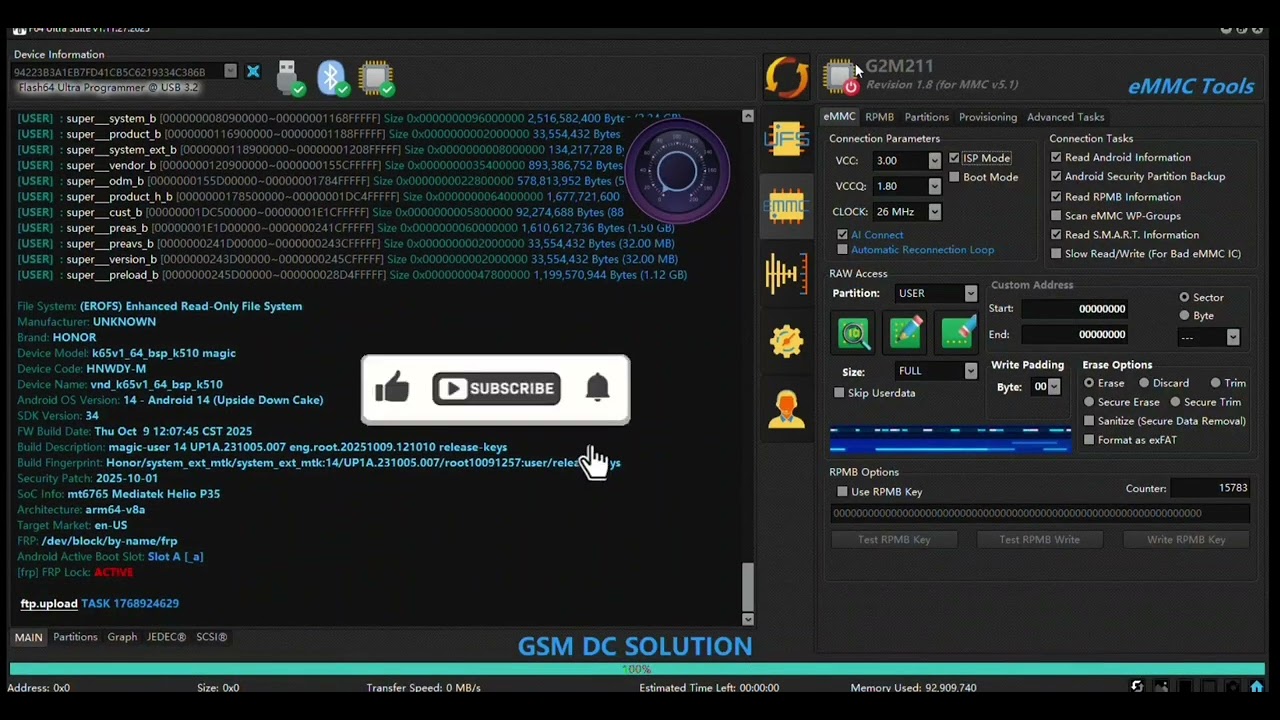Switch to the Partitions tab in eMMC Tools
1280x720 pixels.
point(926,117)
